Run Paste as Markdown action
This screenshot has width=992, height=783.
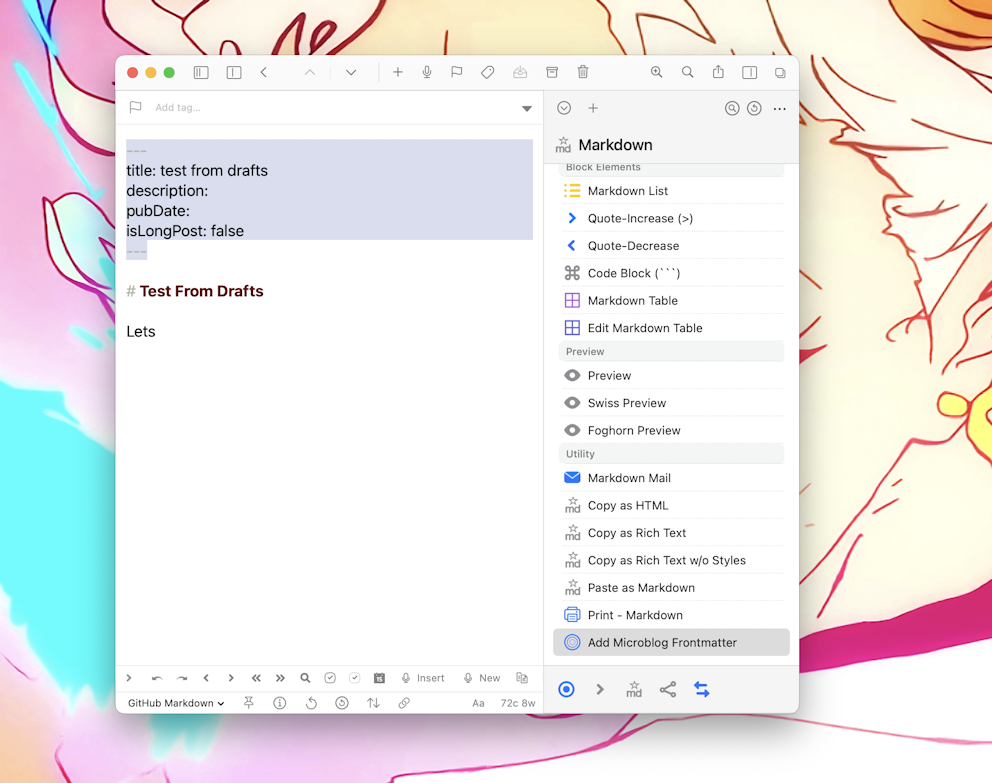point(671,588)
